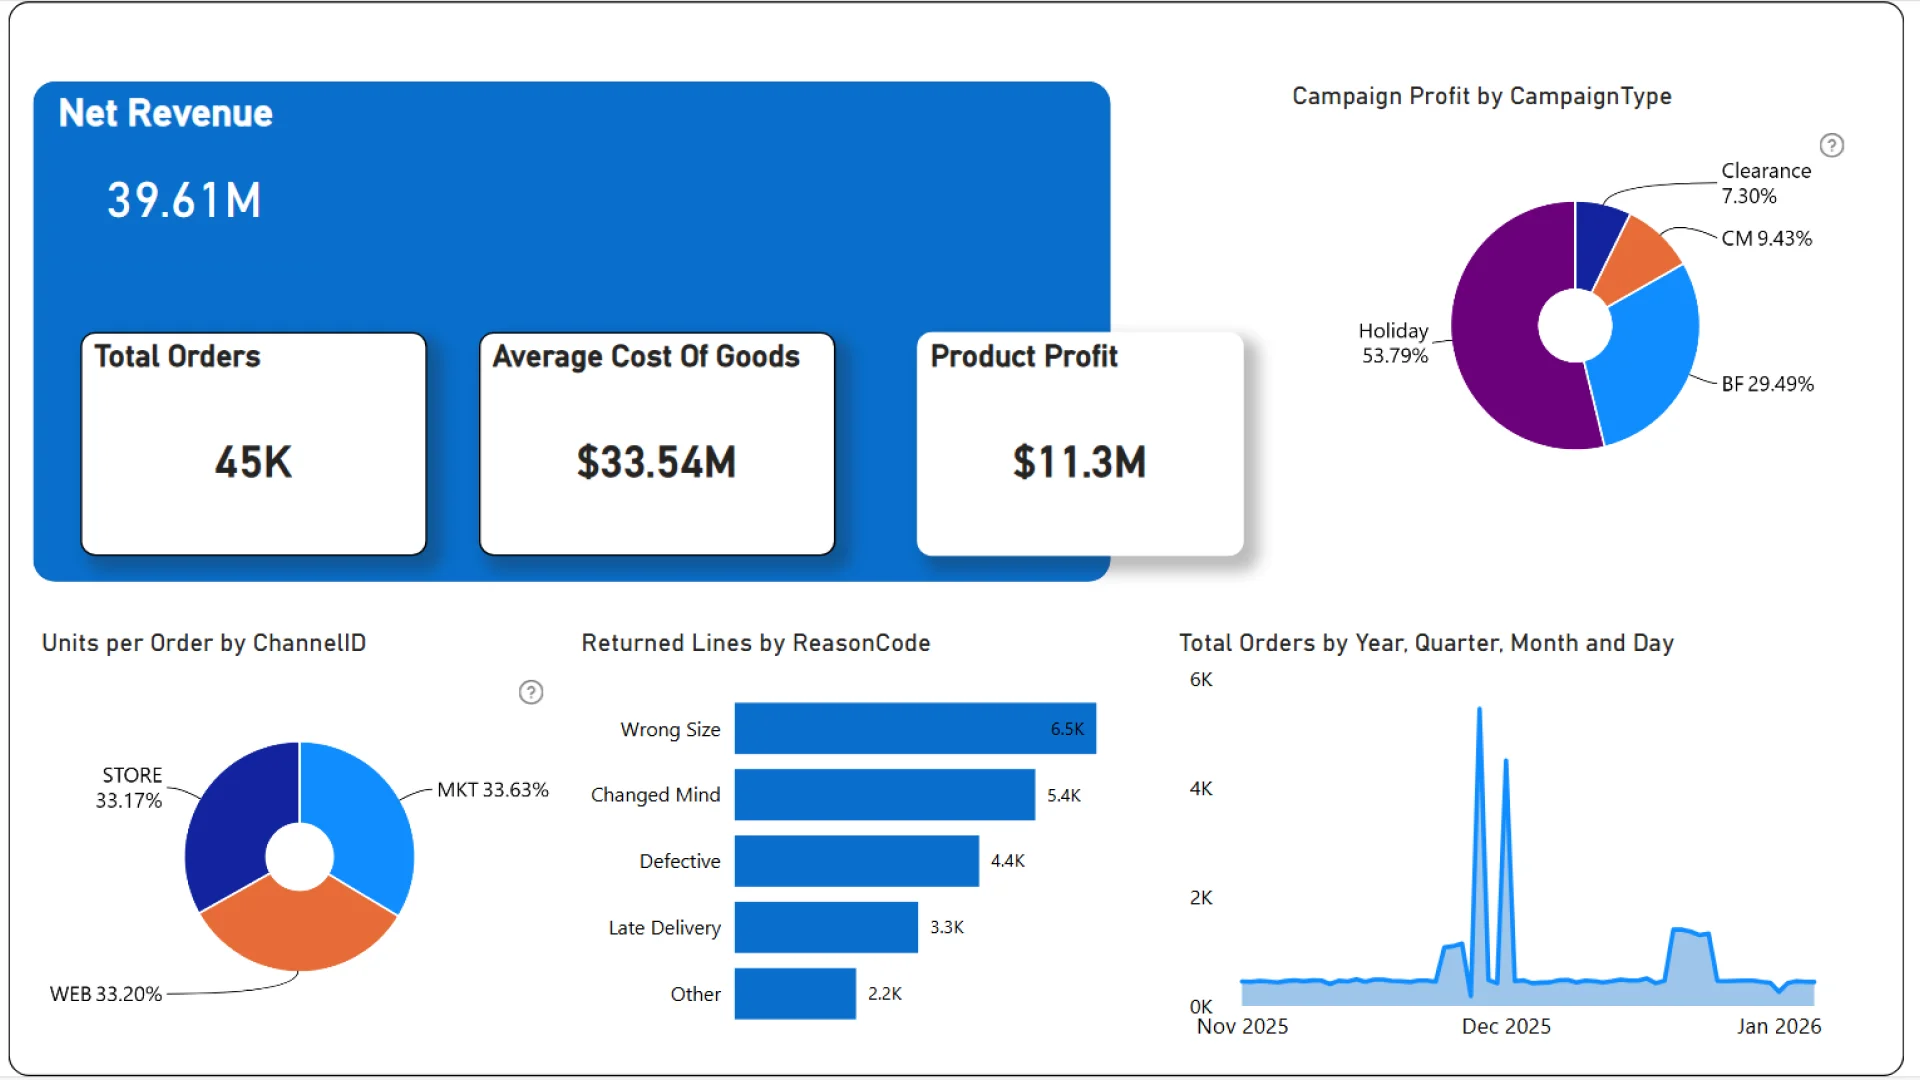Select the Defective returns bar
Image resolution: width=1920 pixels, height=1080 pixels.
(x=856, y=861)
